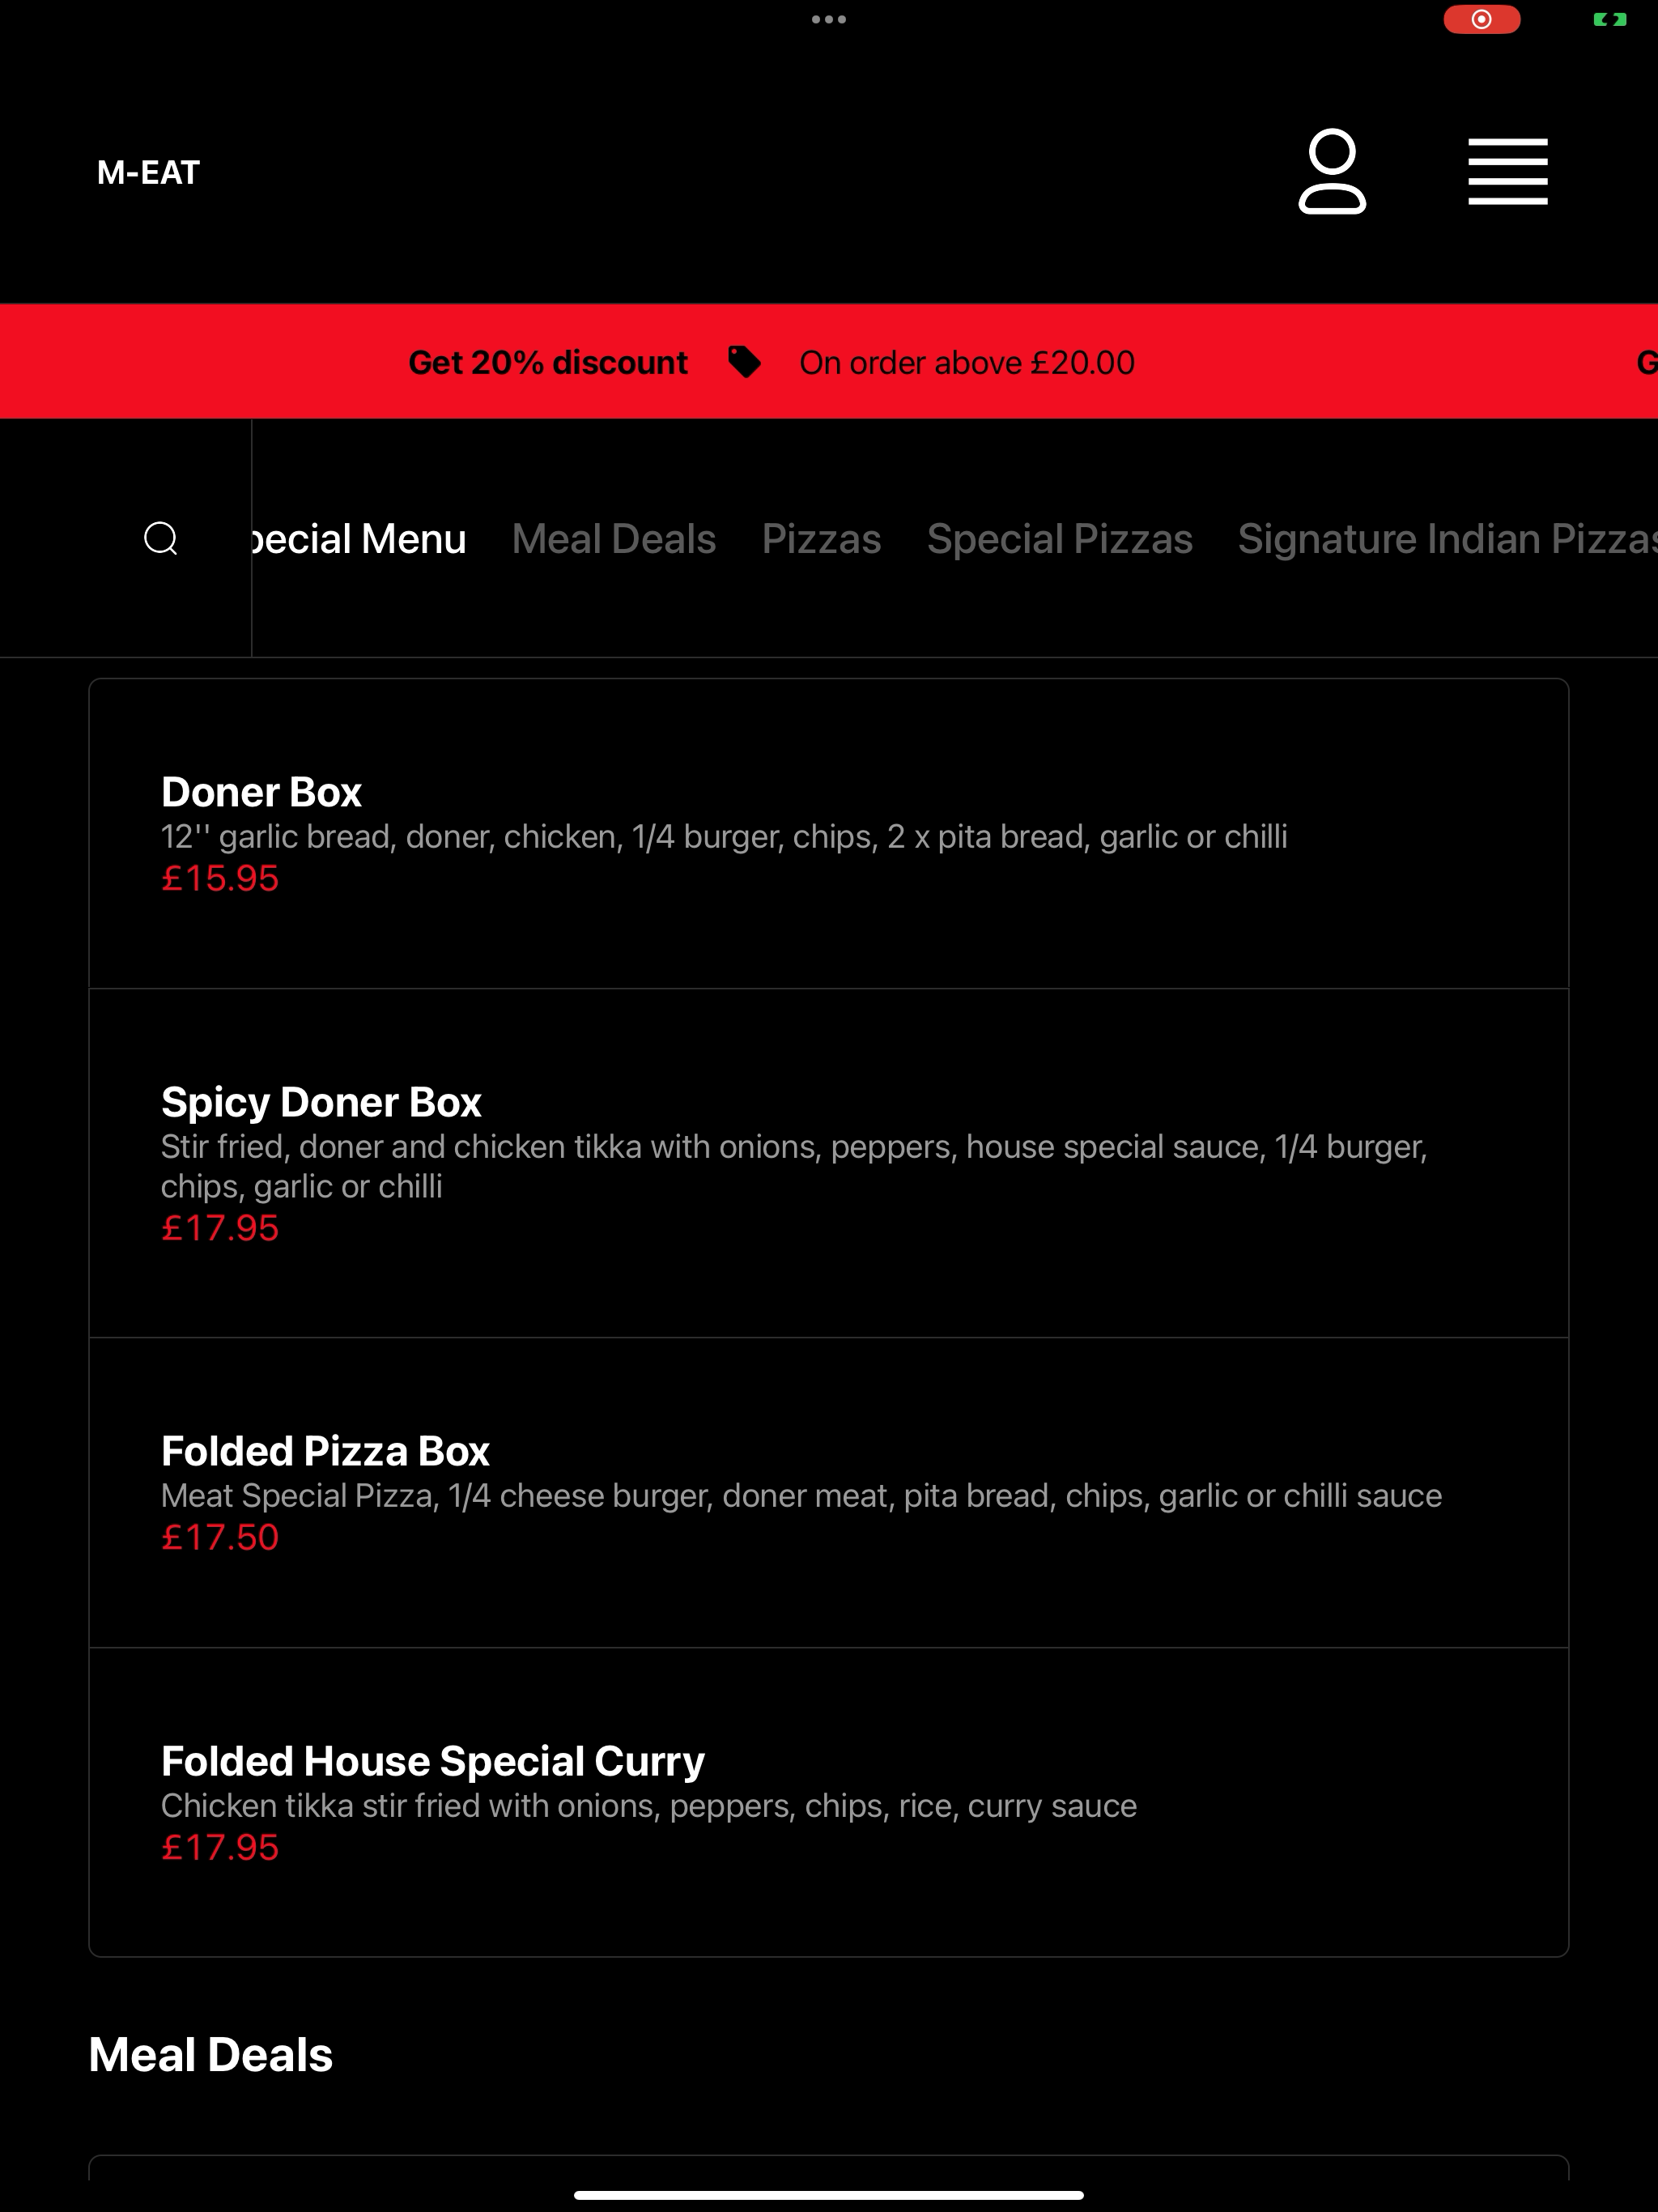Click the £15.95 Doner Box price
Viewport: 1658px width, 2212px height.
click(x=220, y=878)
